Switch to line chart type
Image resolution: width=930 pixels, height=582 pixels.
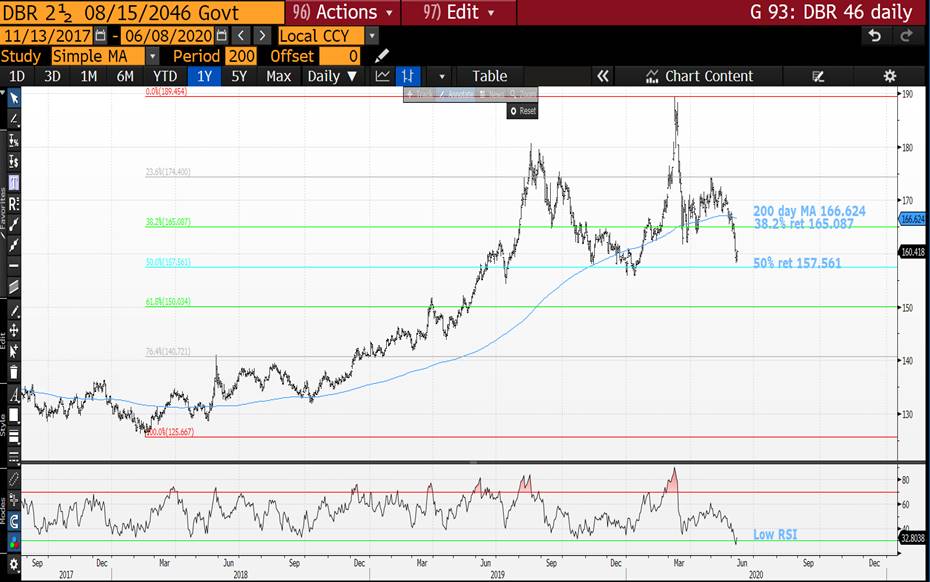[x=383, y=76]
